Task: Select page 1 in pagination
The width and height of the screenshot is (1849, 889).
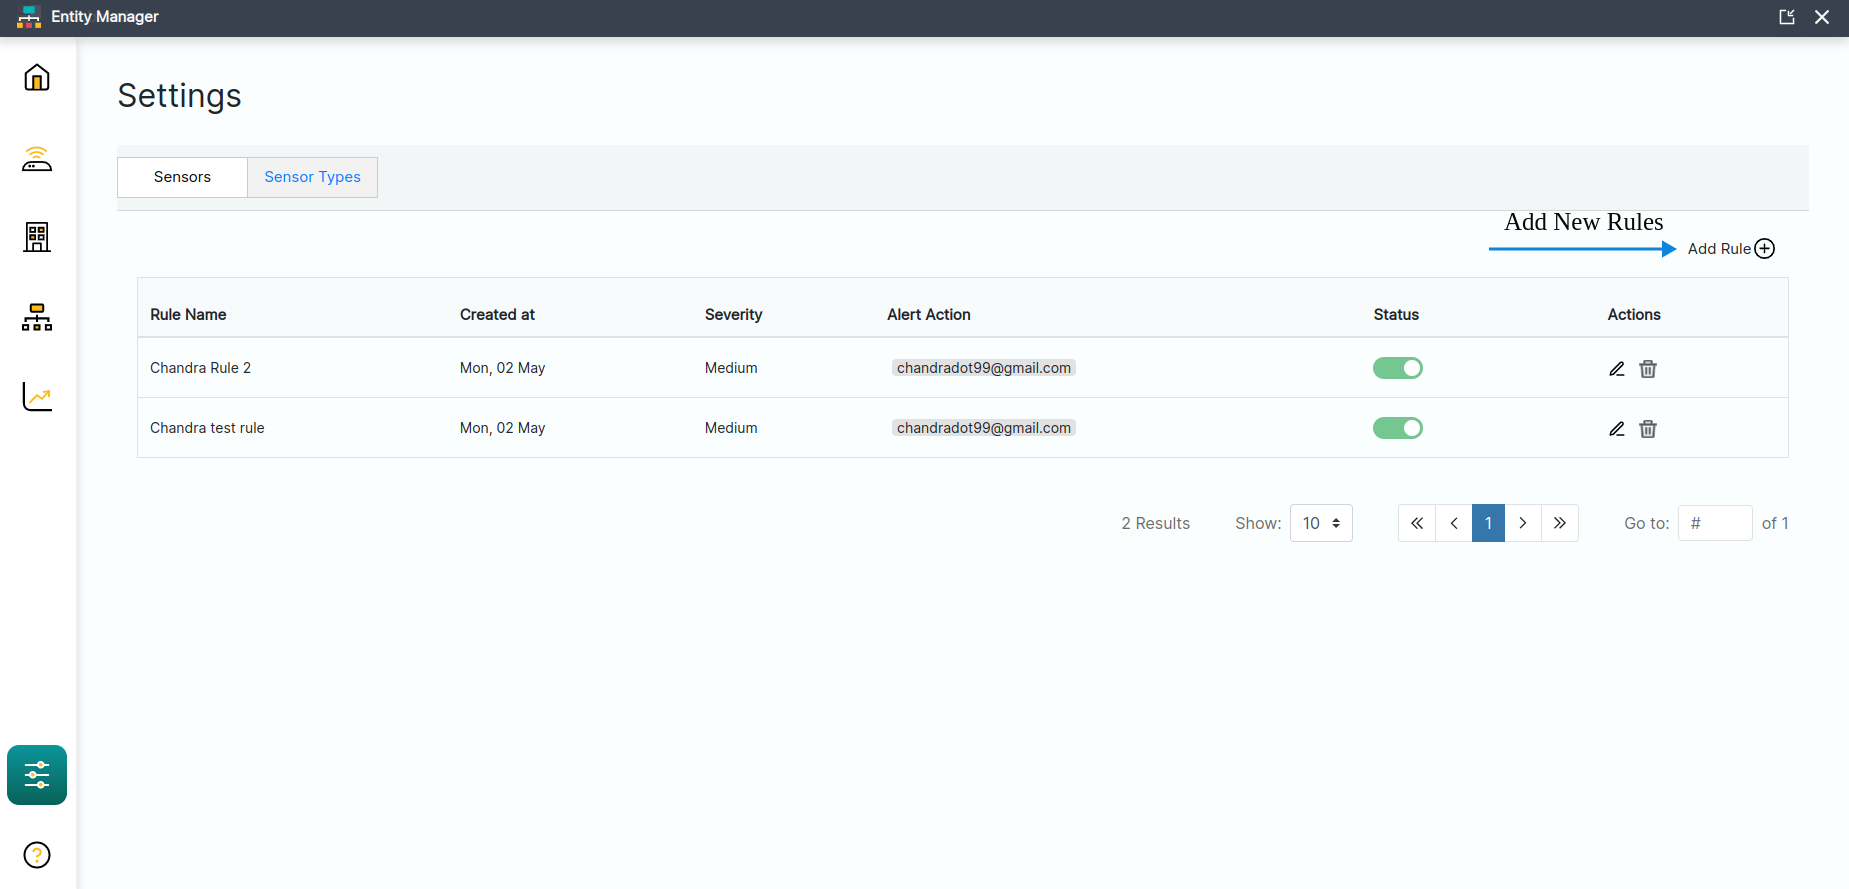Action: coord(1488,523)
